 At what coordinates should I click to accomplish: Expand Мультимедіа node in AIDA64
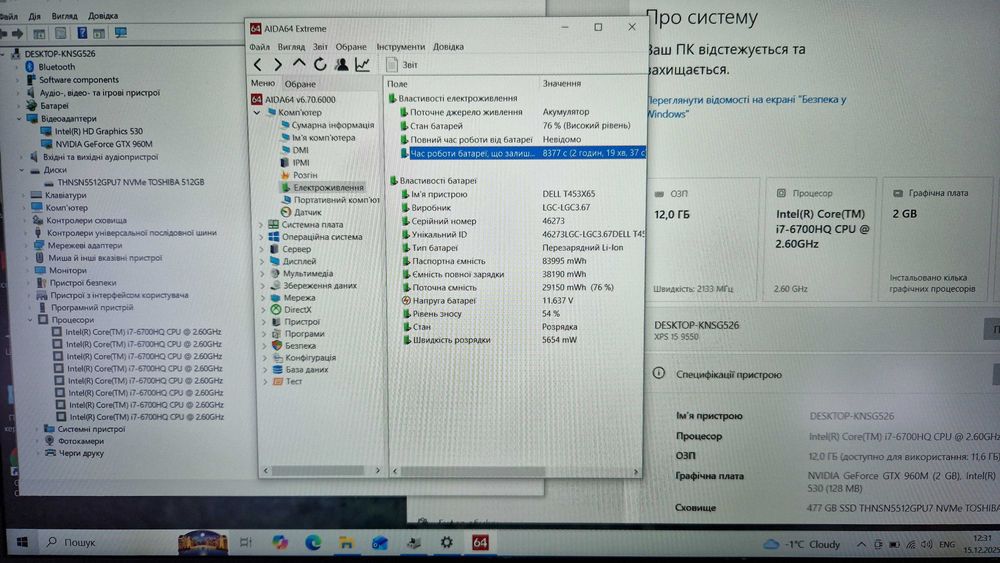pos(263,274)
